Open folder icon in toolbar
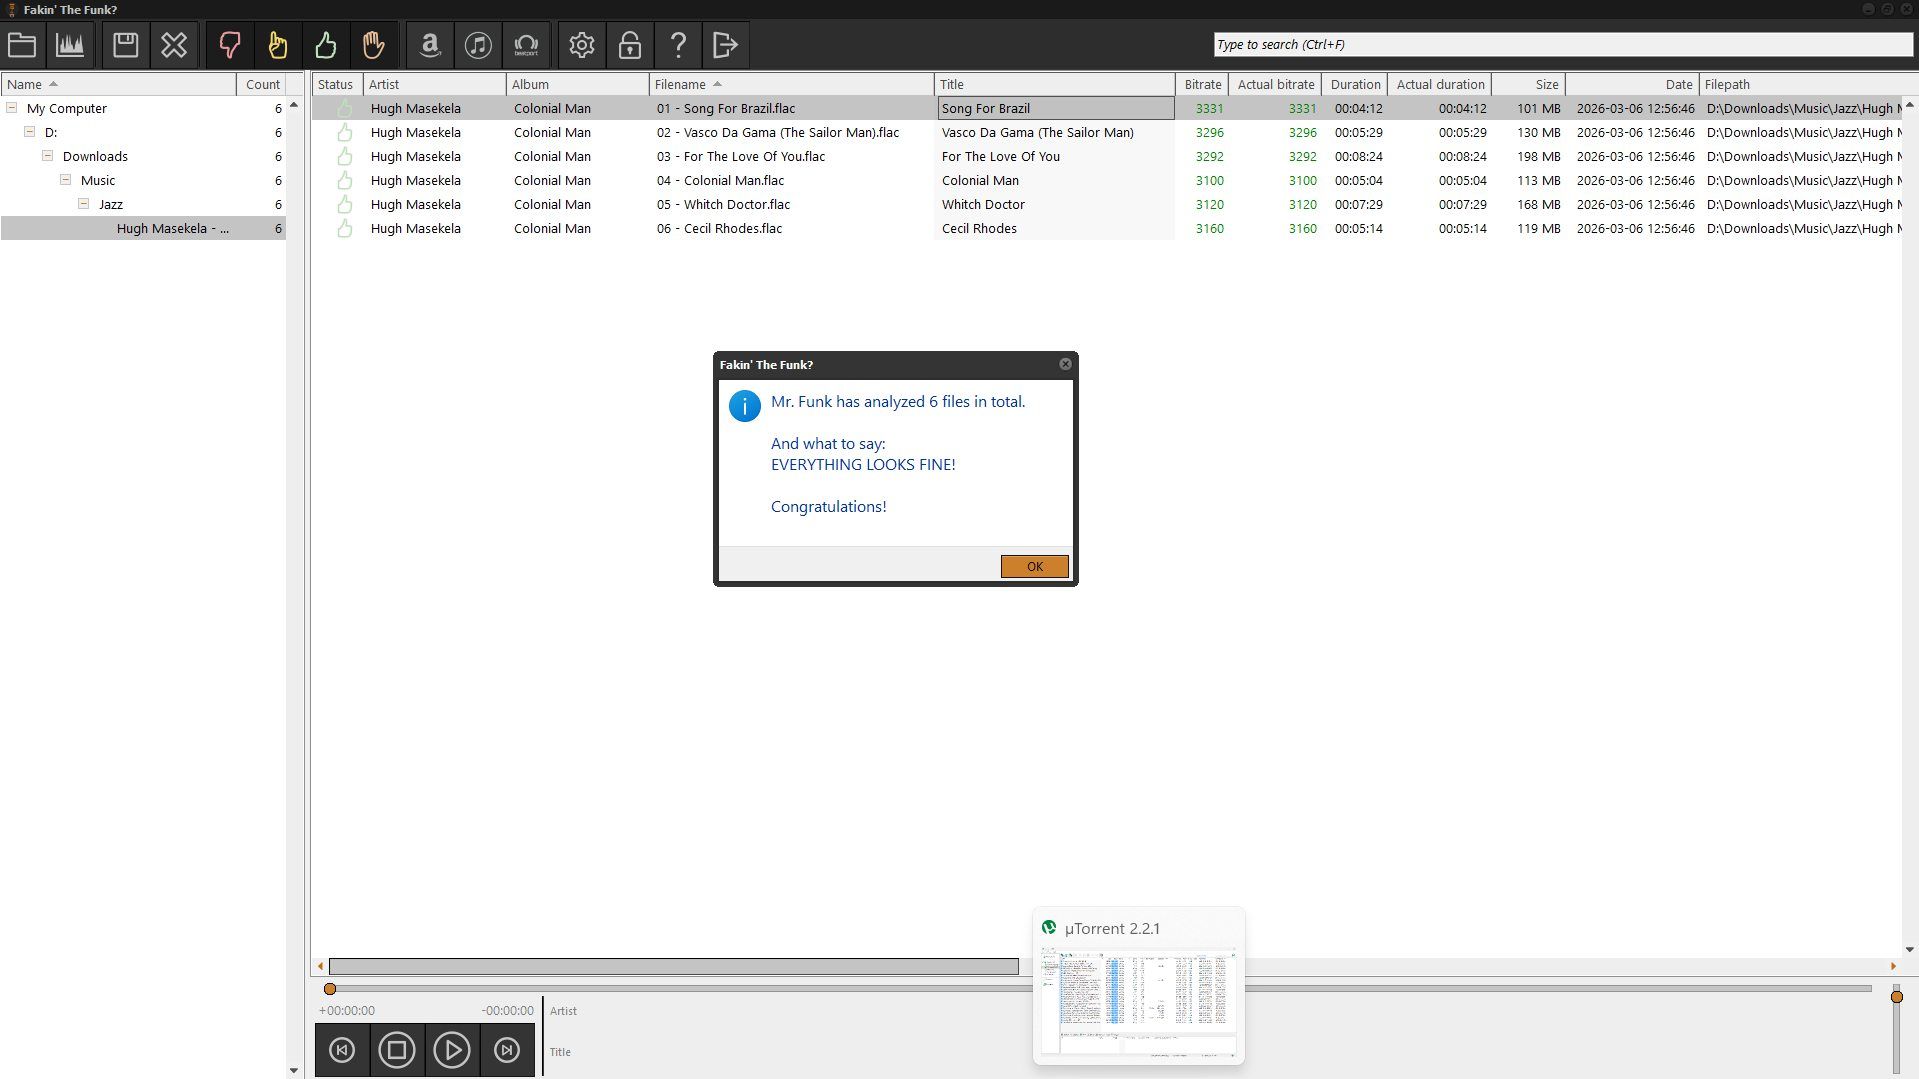Viewport: 1919px width, 1079px height. (x=22, y=45)
